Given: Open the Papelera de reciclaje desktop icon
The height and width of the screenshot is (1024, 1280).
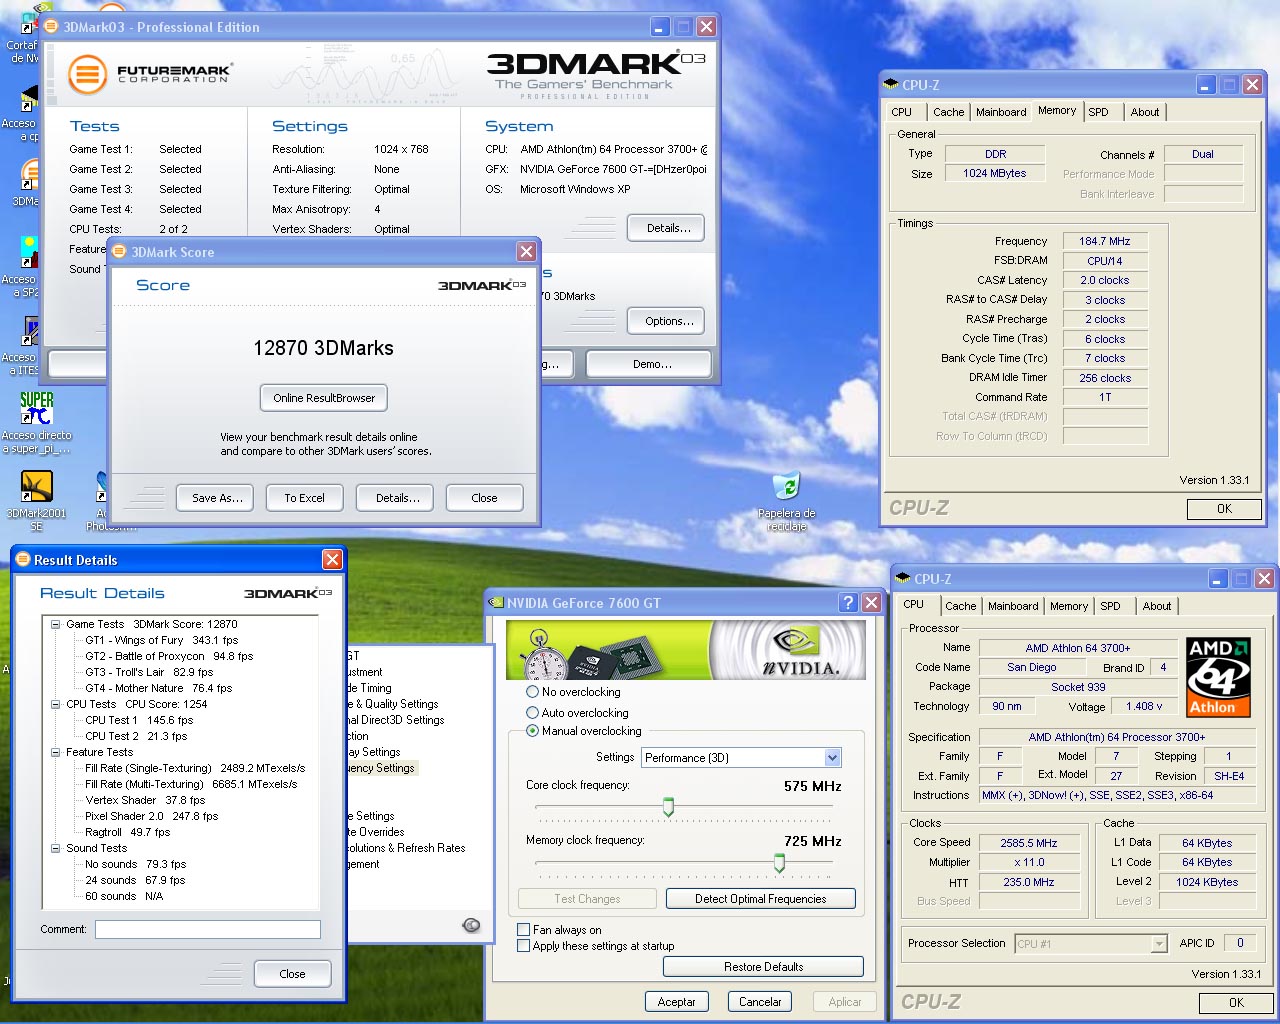Looking at the screenshot, I should click(787, 487).
